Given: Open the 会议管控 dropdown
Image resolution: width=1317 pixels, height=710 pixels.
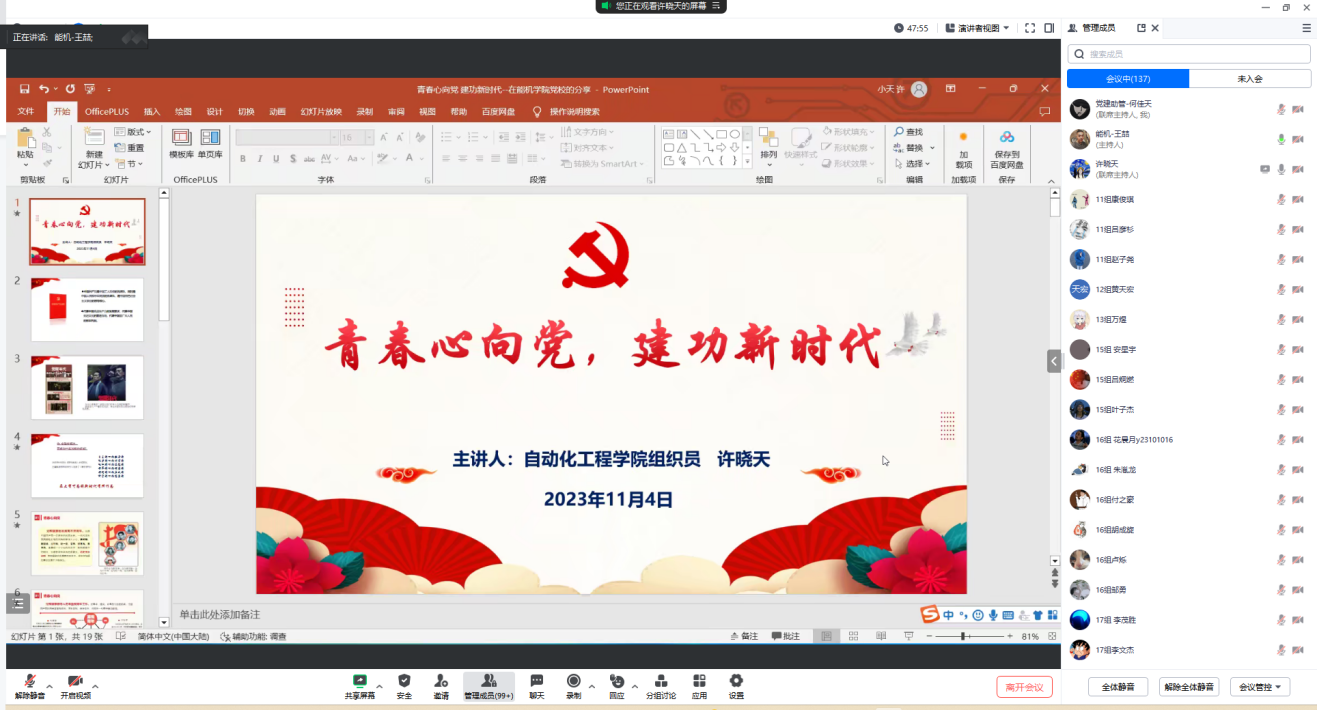Looking at the screenshot, I should coord(1260,687).
